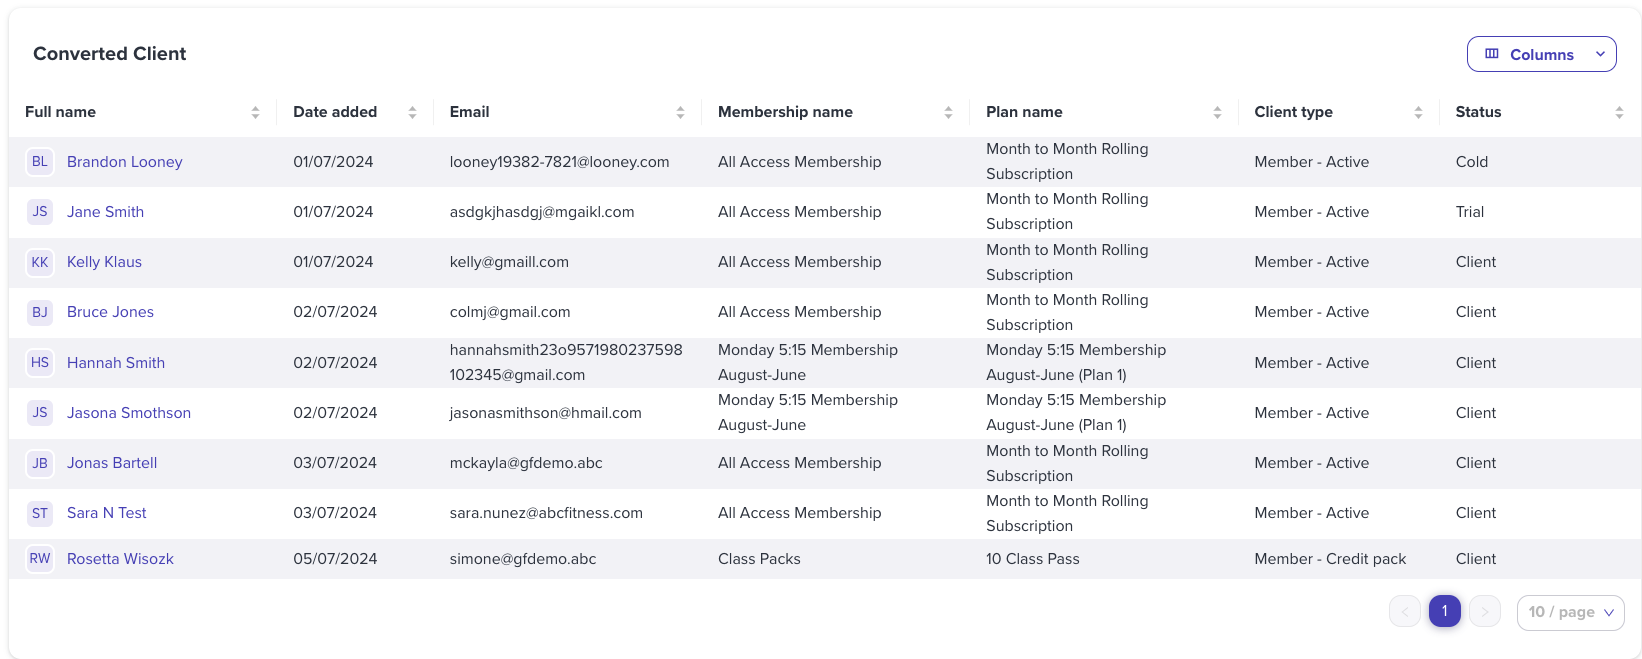Select page 1 in pagination
The width and height of the screenshot is (1642, 659).
[x=1445, y=611]
